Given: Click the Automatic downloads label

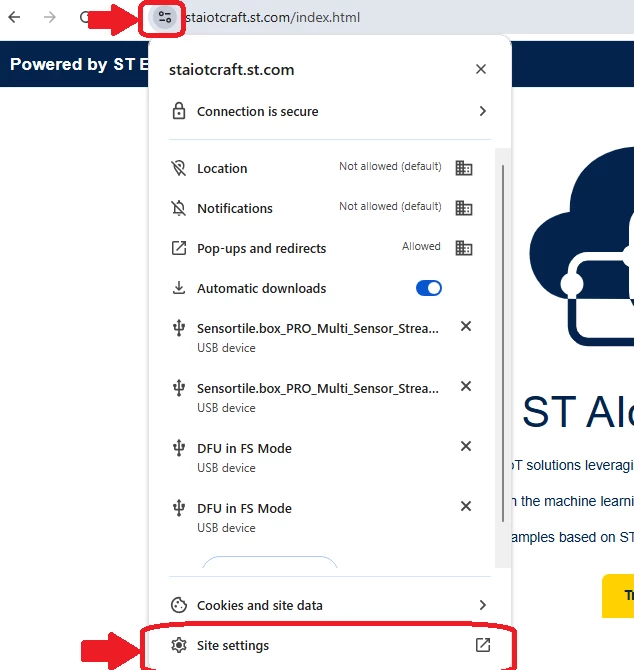Looking at the screenshot, I should click(262, 288).
